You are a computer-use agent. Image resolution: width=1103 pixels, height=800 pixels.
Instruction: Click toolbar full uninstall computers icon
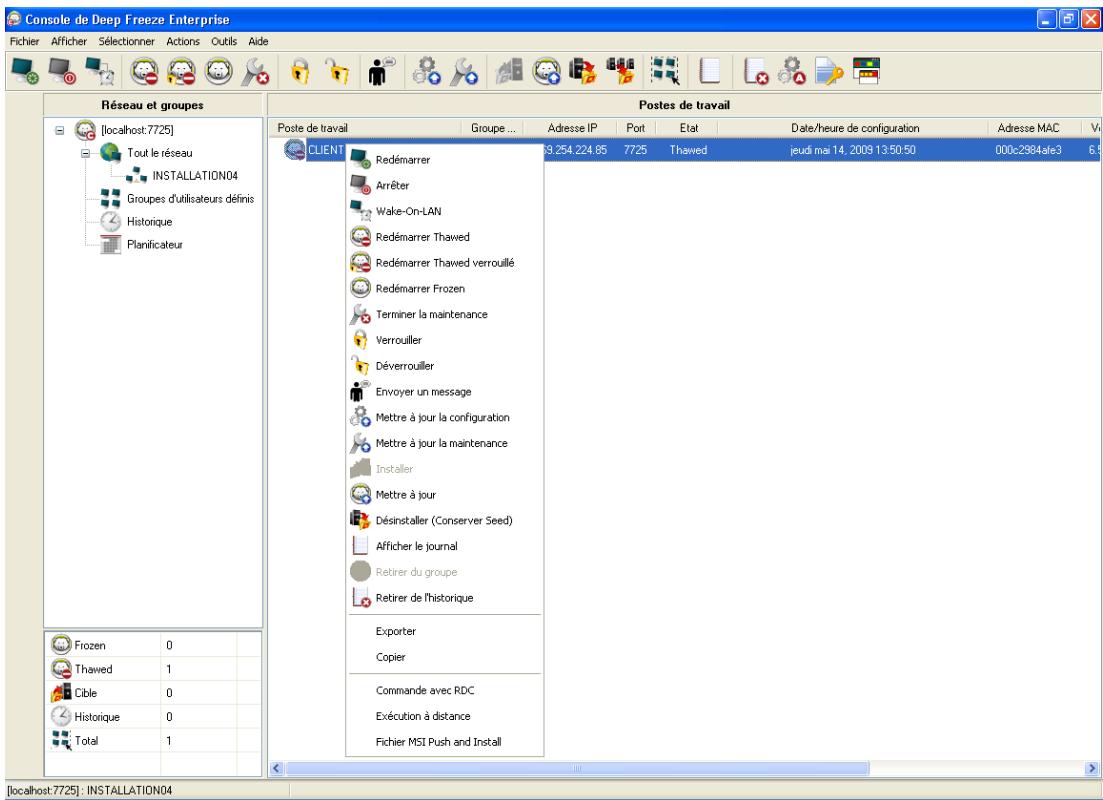620,71
